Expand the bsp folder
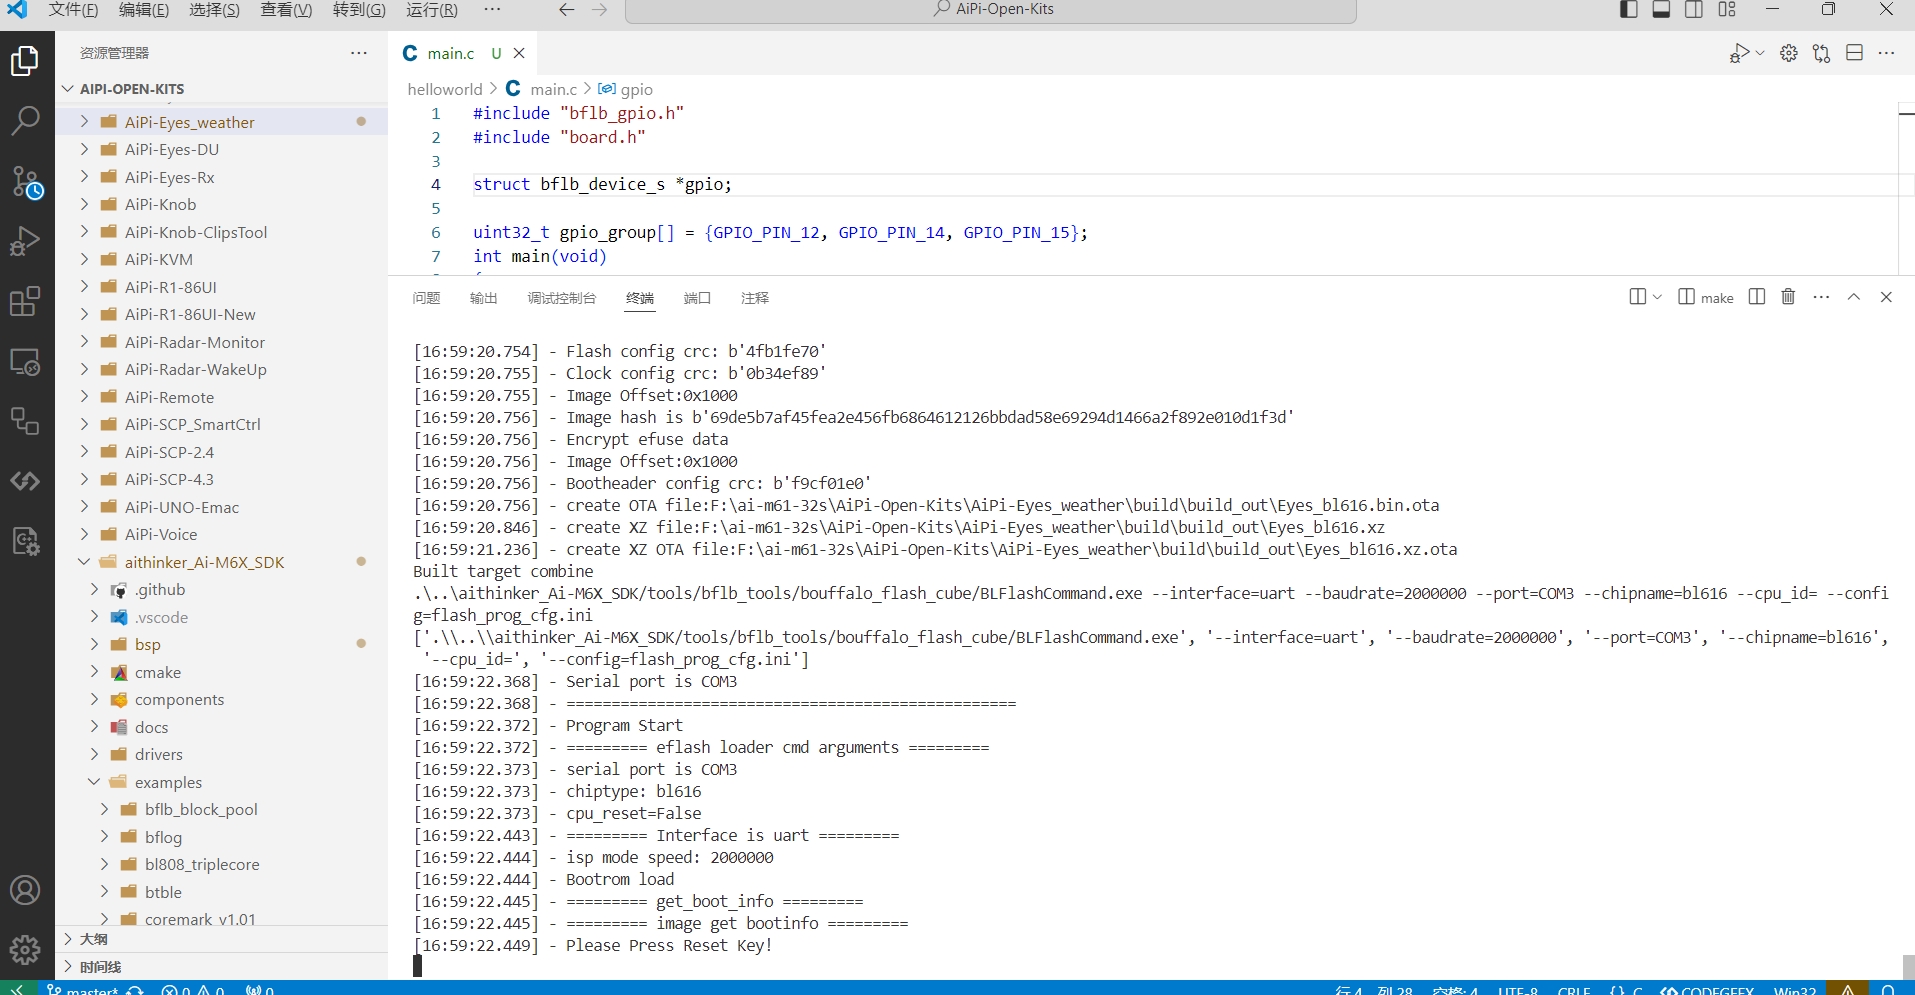 [94, 644]
